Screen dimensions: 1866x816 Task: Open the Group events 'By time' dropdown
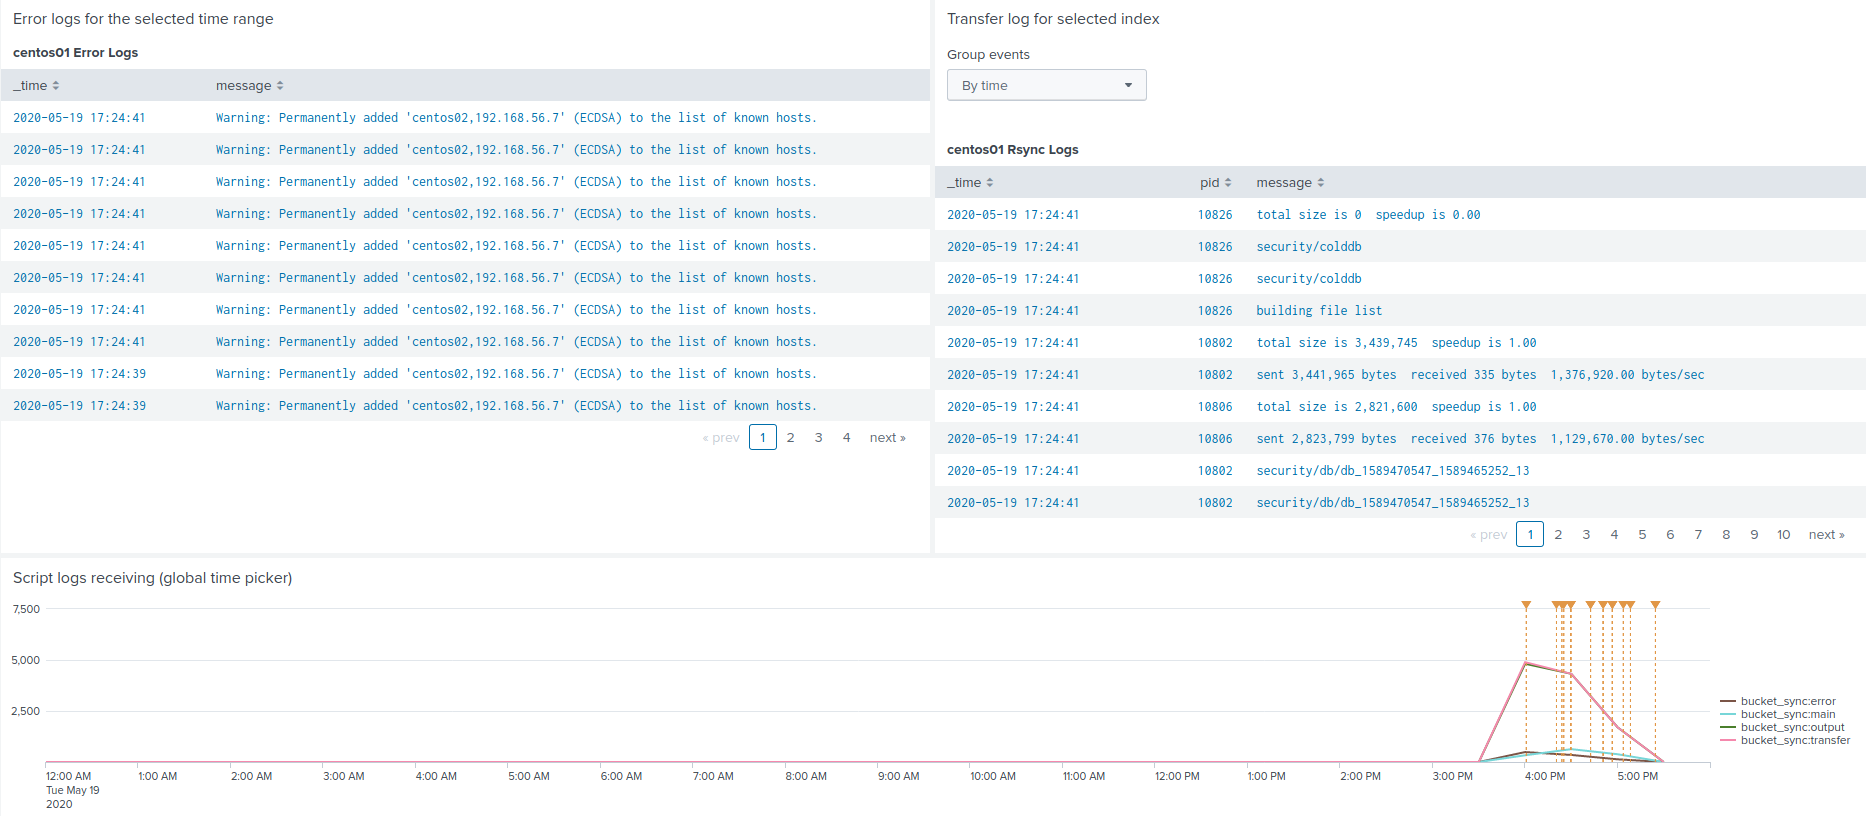[x=1046, y=85]
